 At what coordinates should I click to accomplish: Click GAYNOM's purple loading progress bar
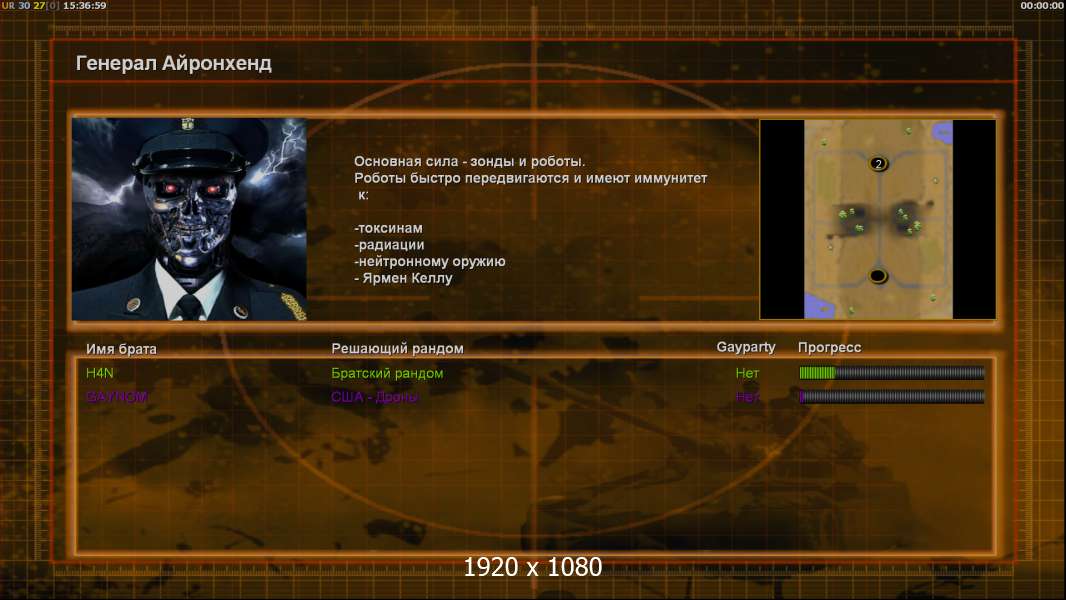tap(891, 396)
